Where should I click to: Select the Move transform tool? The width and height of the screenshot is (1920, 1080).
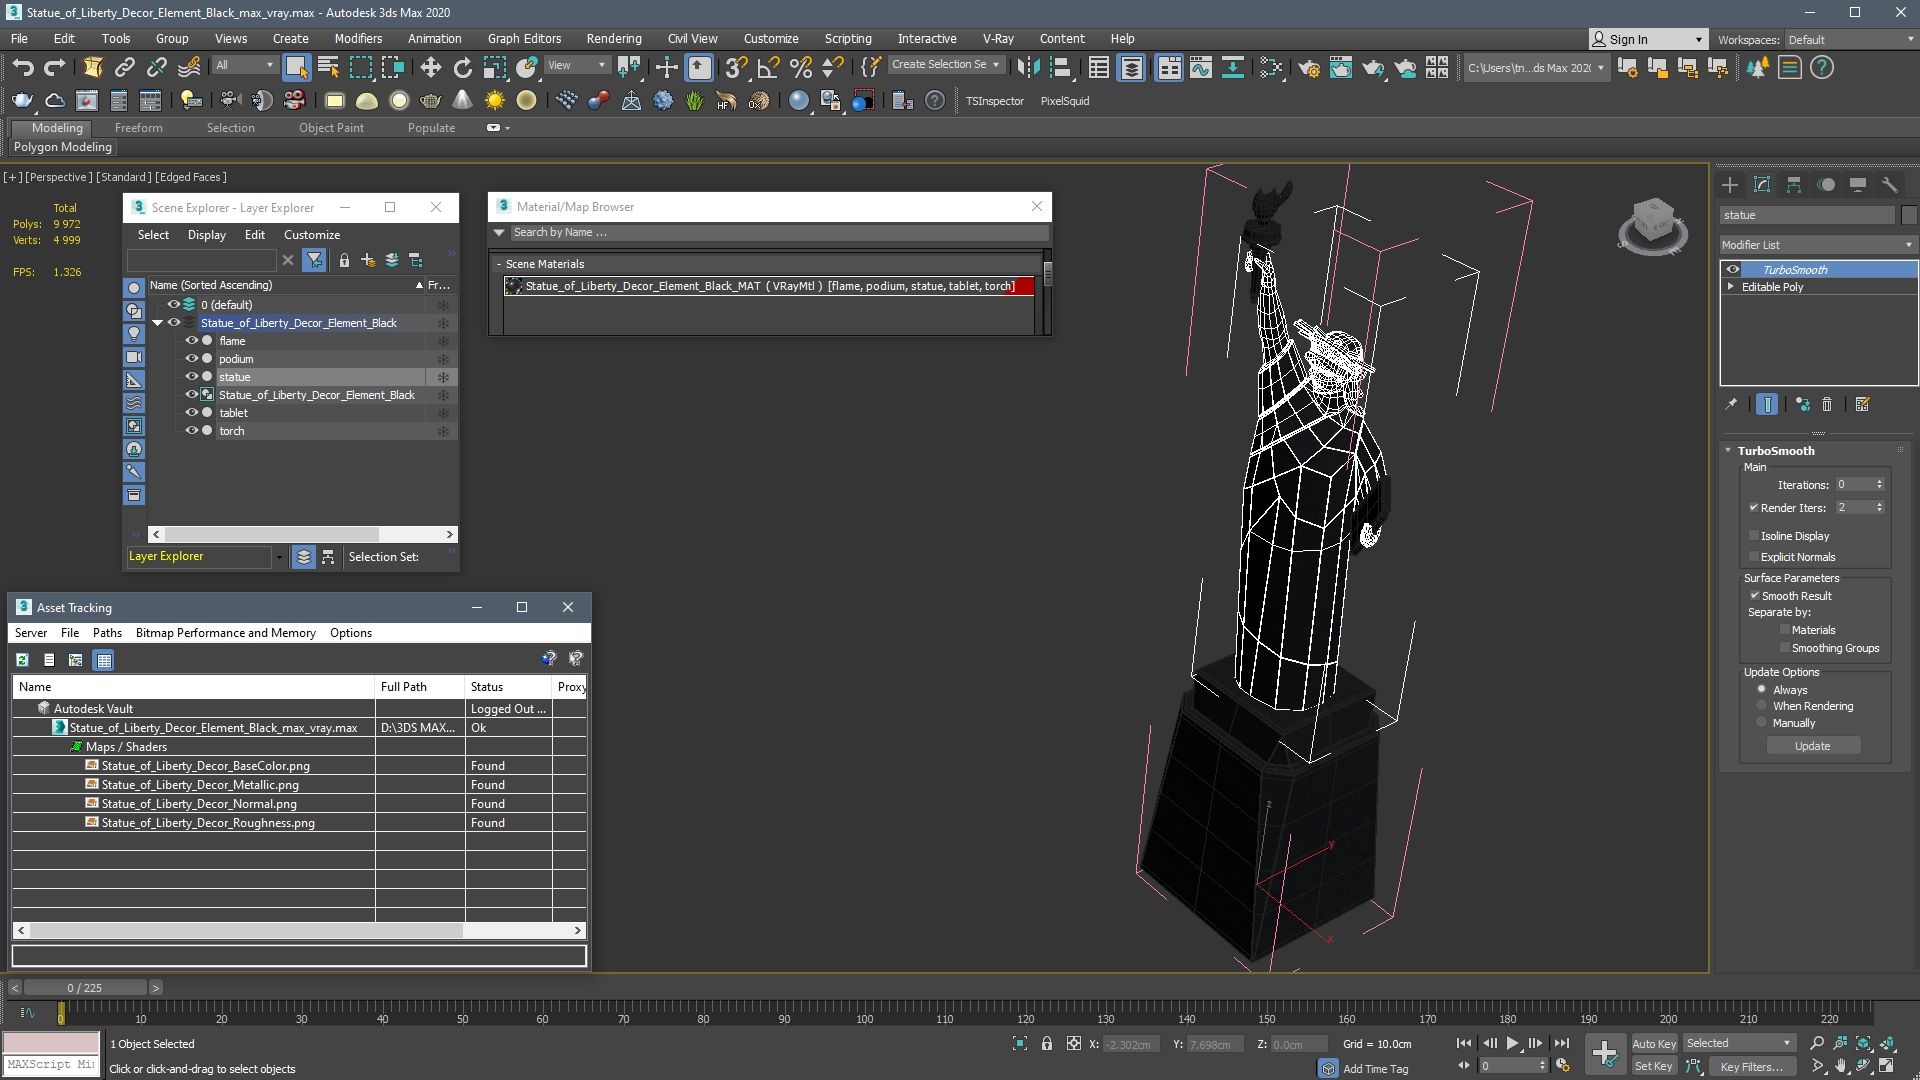click(x=430, y=68)
